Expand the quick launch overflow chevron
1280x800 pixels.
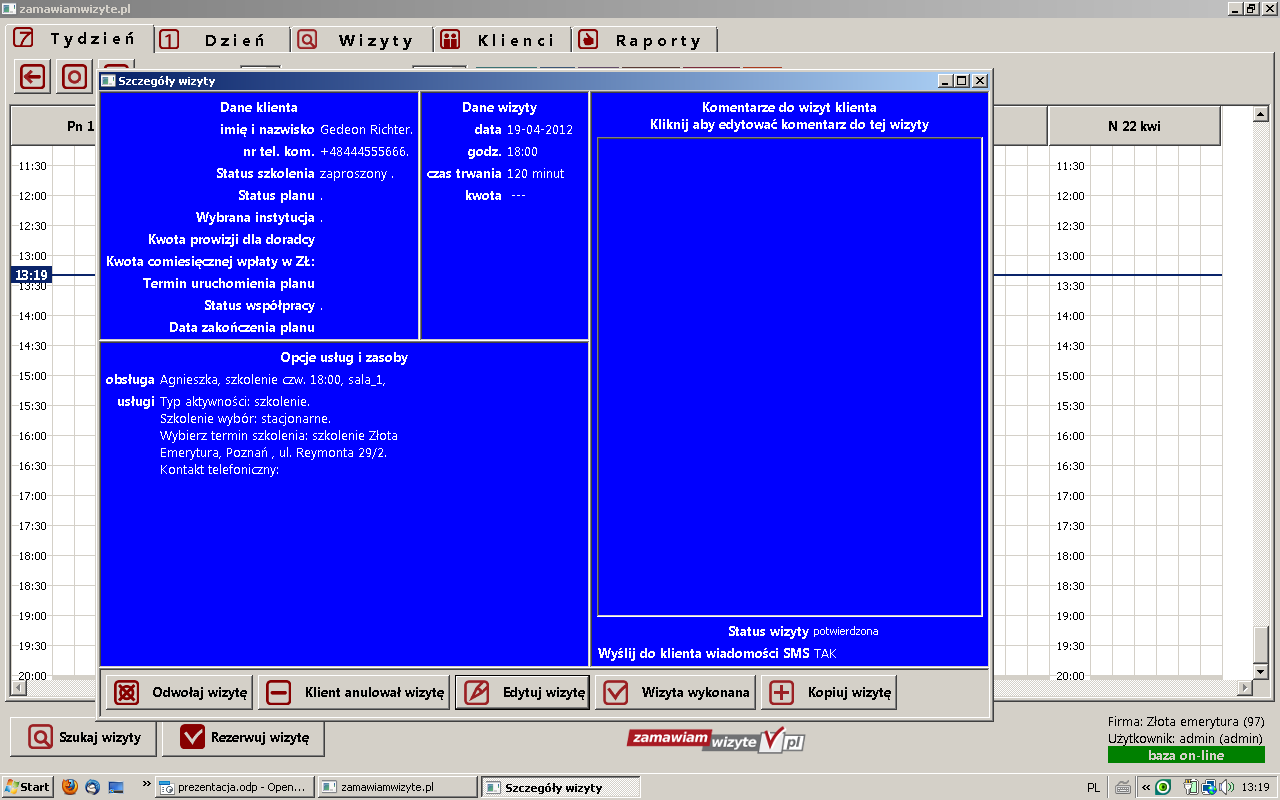147,785
